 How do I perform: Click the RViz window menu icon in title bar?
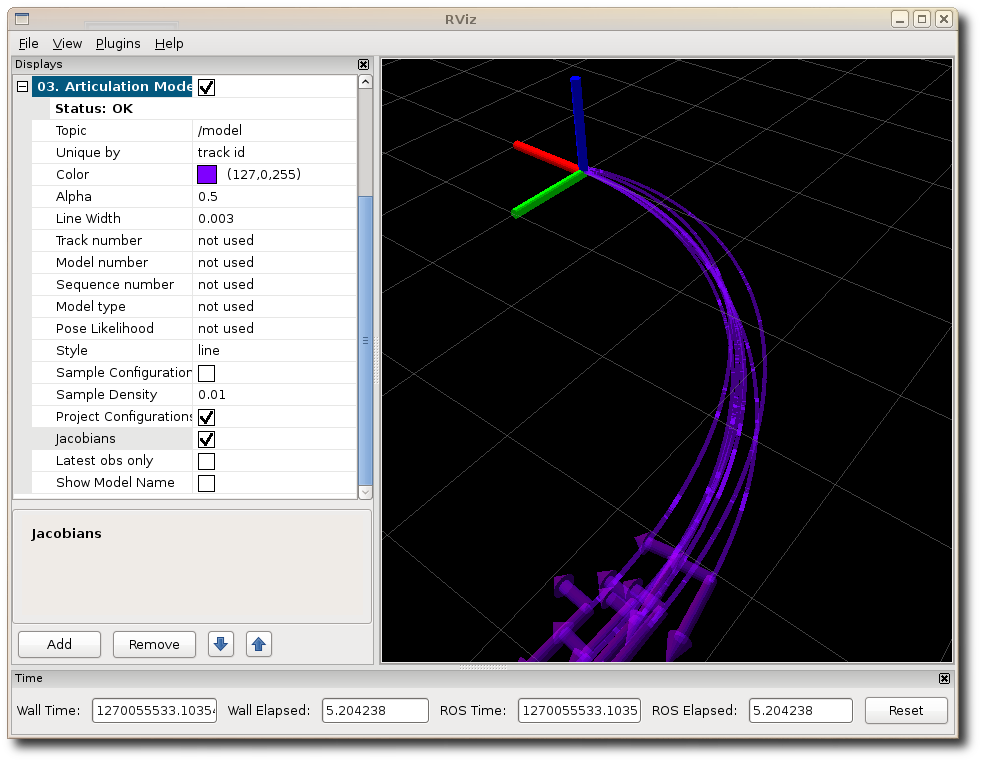pyautogui.click(x=22, y=18)
